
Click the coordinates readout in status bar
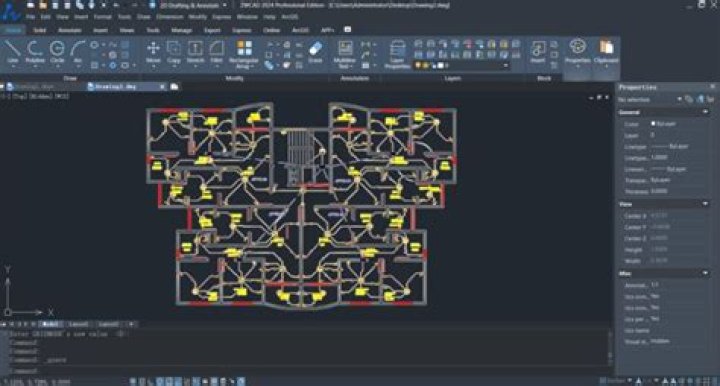coord(36,381)
